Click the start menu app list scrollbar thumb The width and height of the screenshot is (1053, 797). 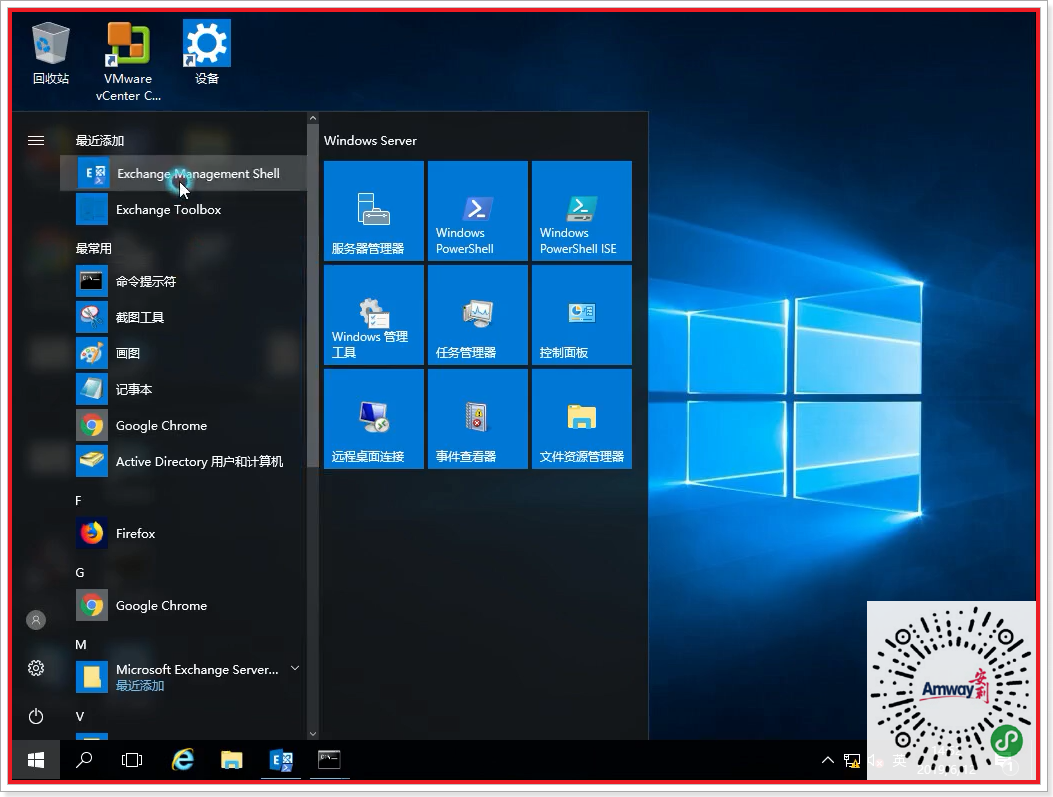tap(313, 295)
